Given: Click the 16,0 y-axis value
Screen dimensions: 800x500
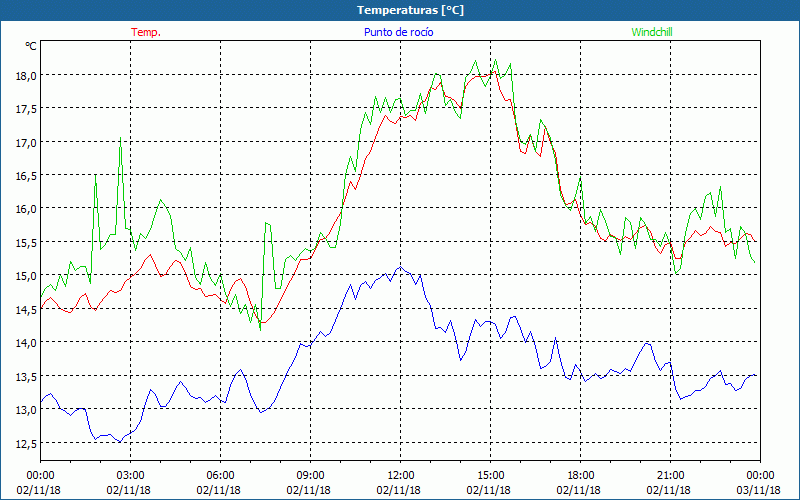Looking at the screenshot, I should coord(27,209).
